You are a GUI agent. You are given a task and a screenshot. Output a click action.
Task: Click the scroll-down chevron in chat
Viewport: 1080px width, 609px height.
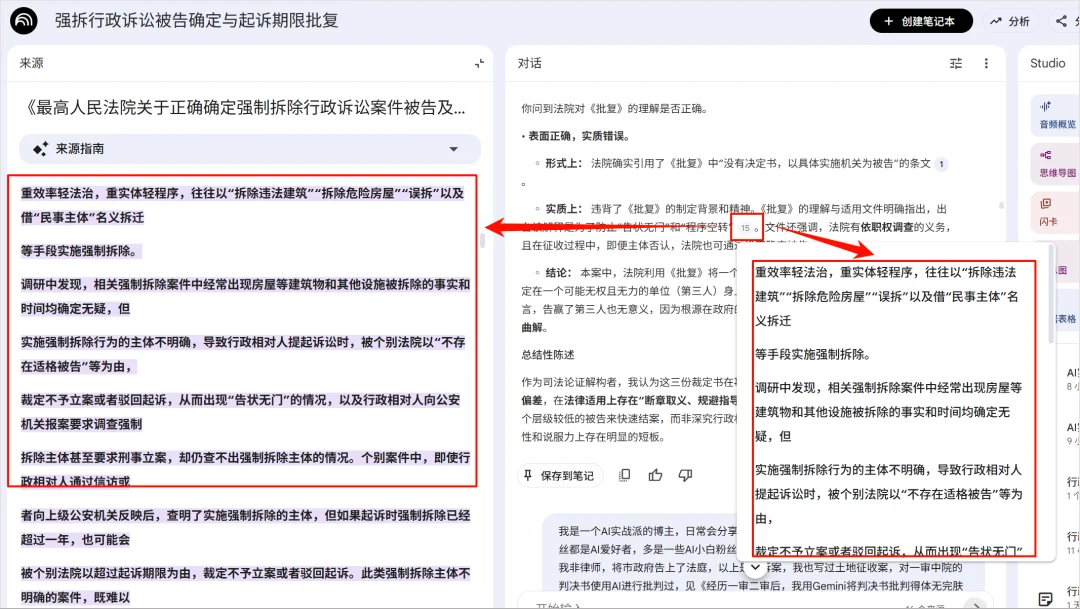(755, 565)
